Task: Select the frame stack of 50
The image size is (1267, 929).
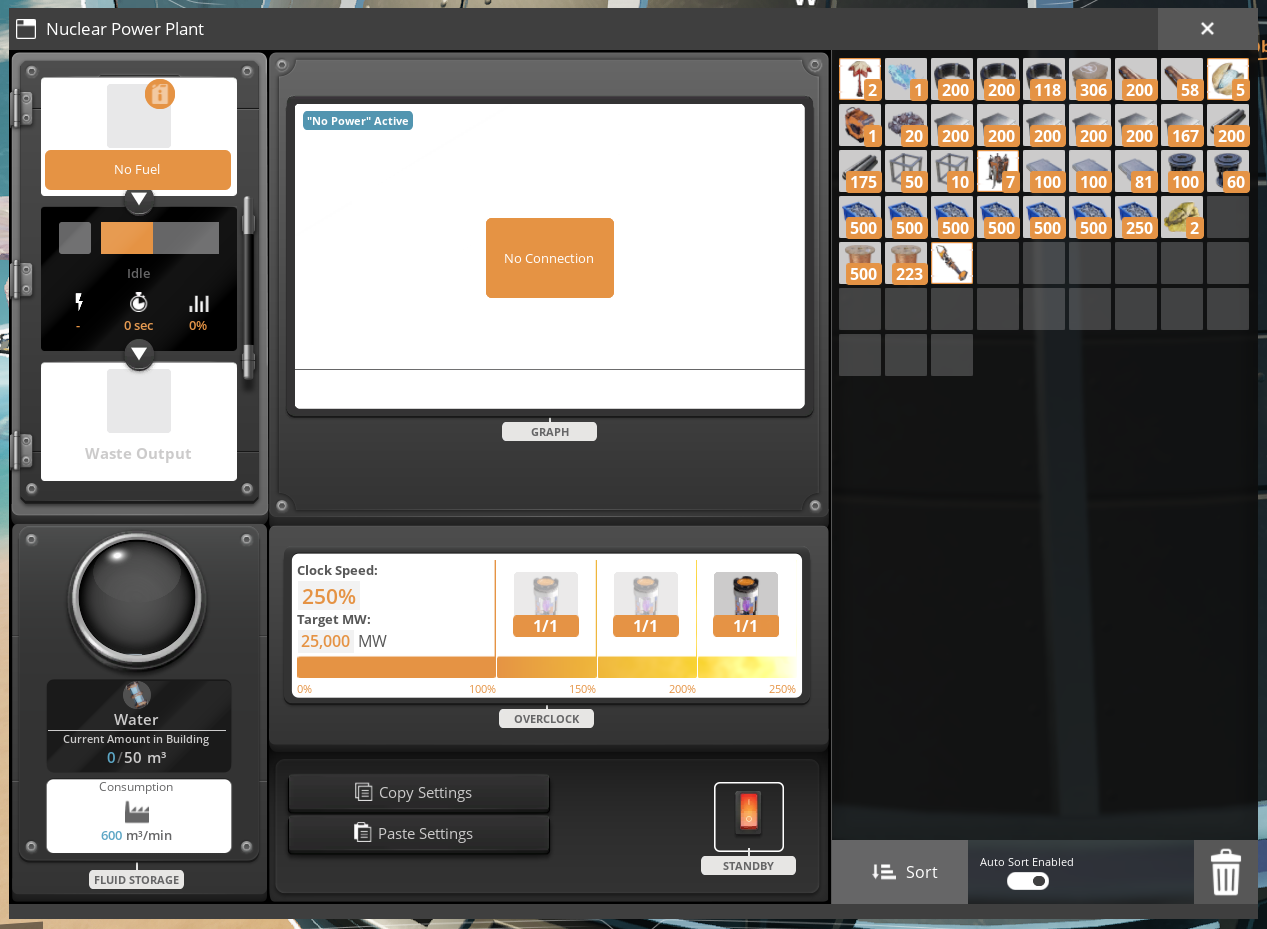Action: pyautogui.click(x=906, y=171)
